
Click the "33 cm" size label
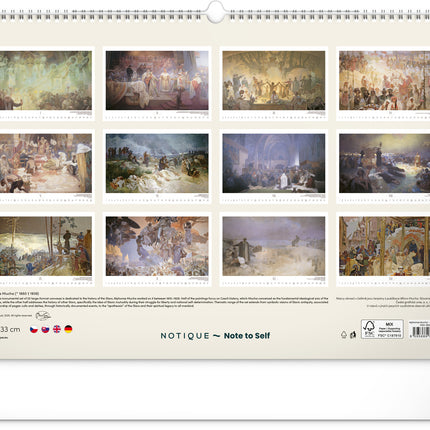(x=10, y=329)
